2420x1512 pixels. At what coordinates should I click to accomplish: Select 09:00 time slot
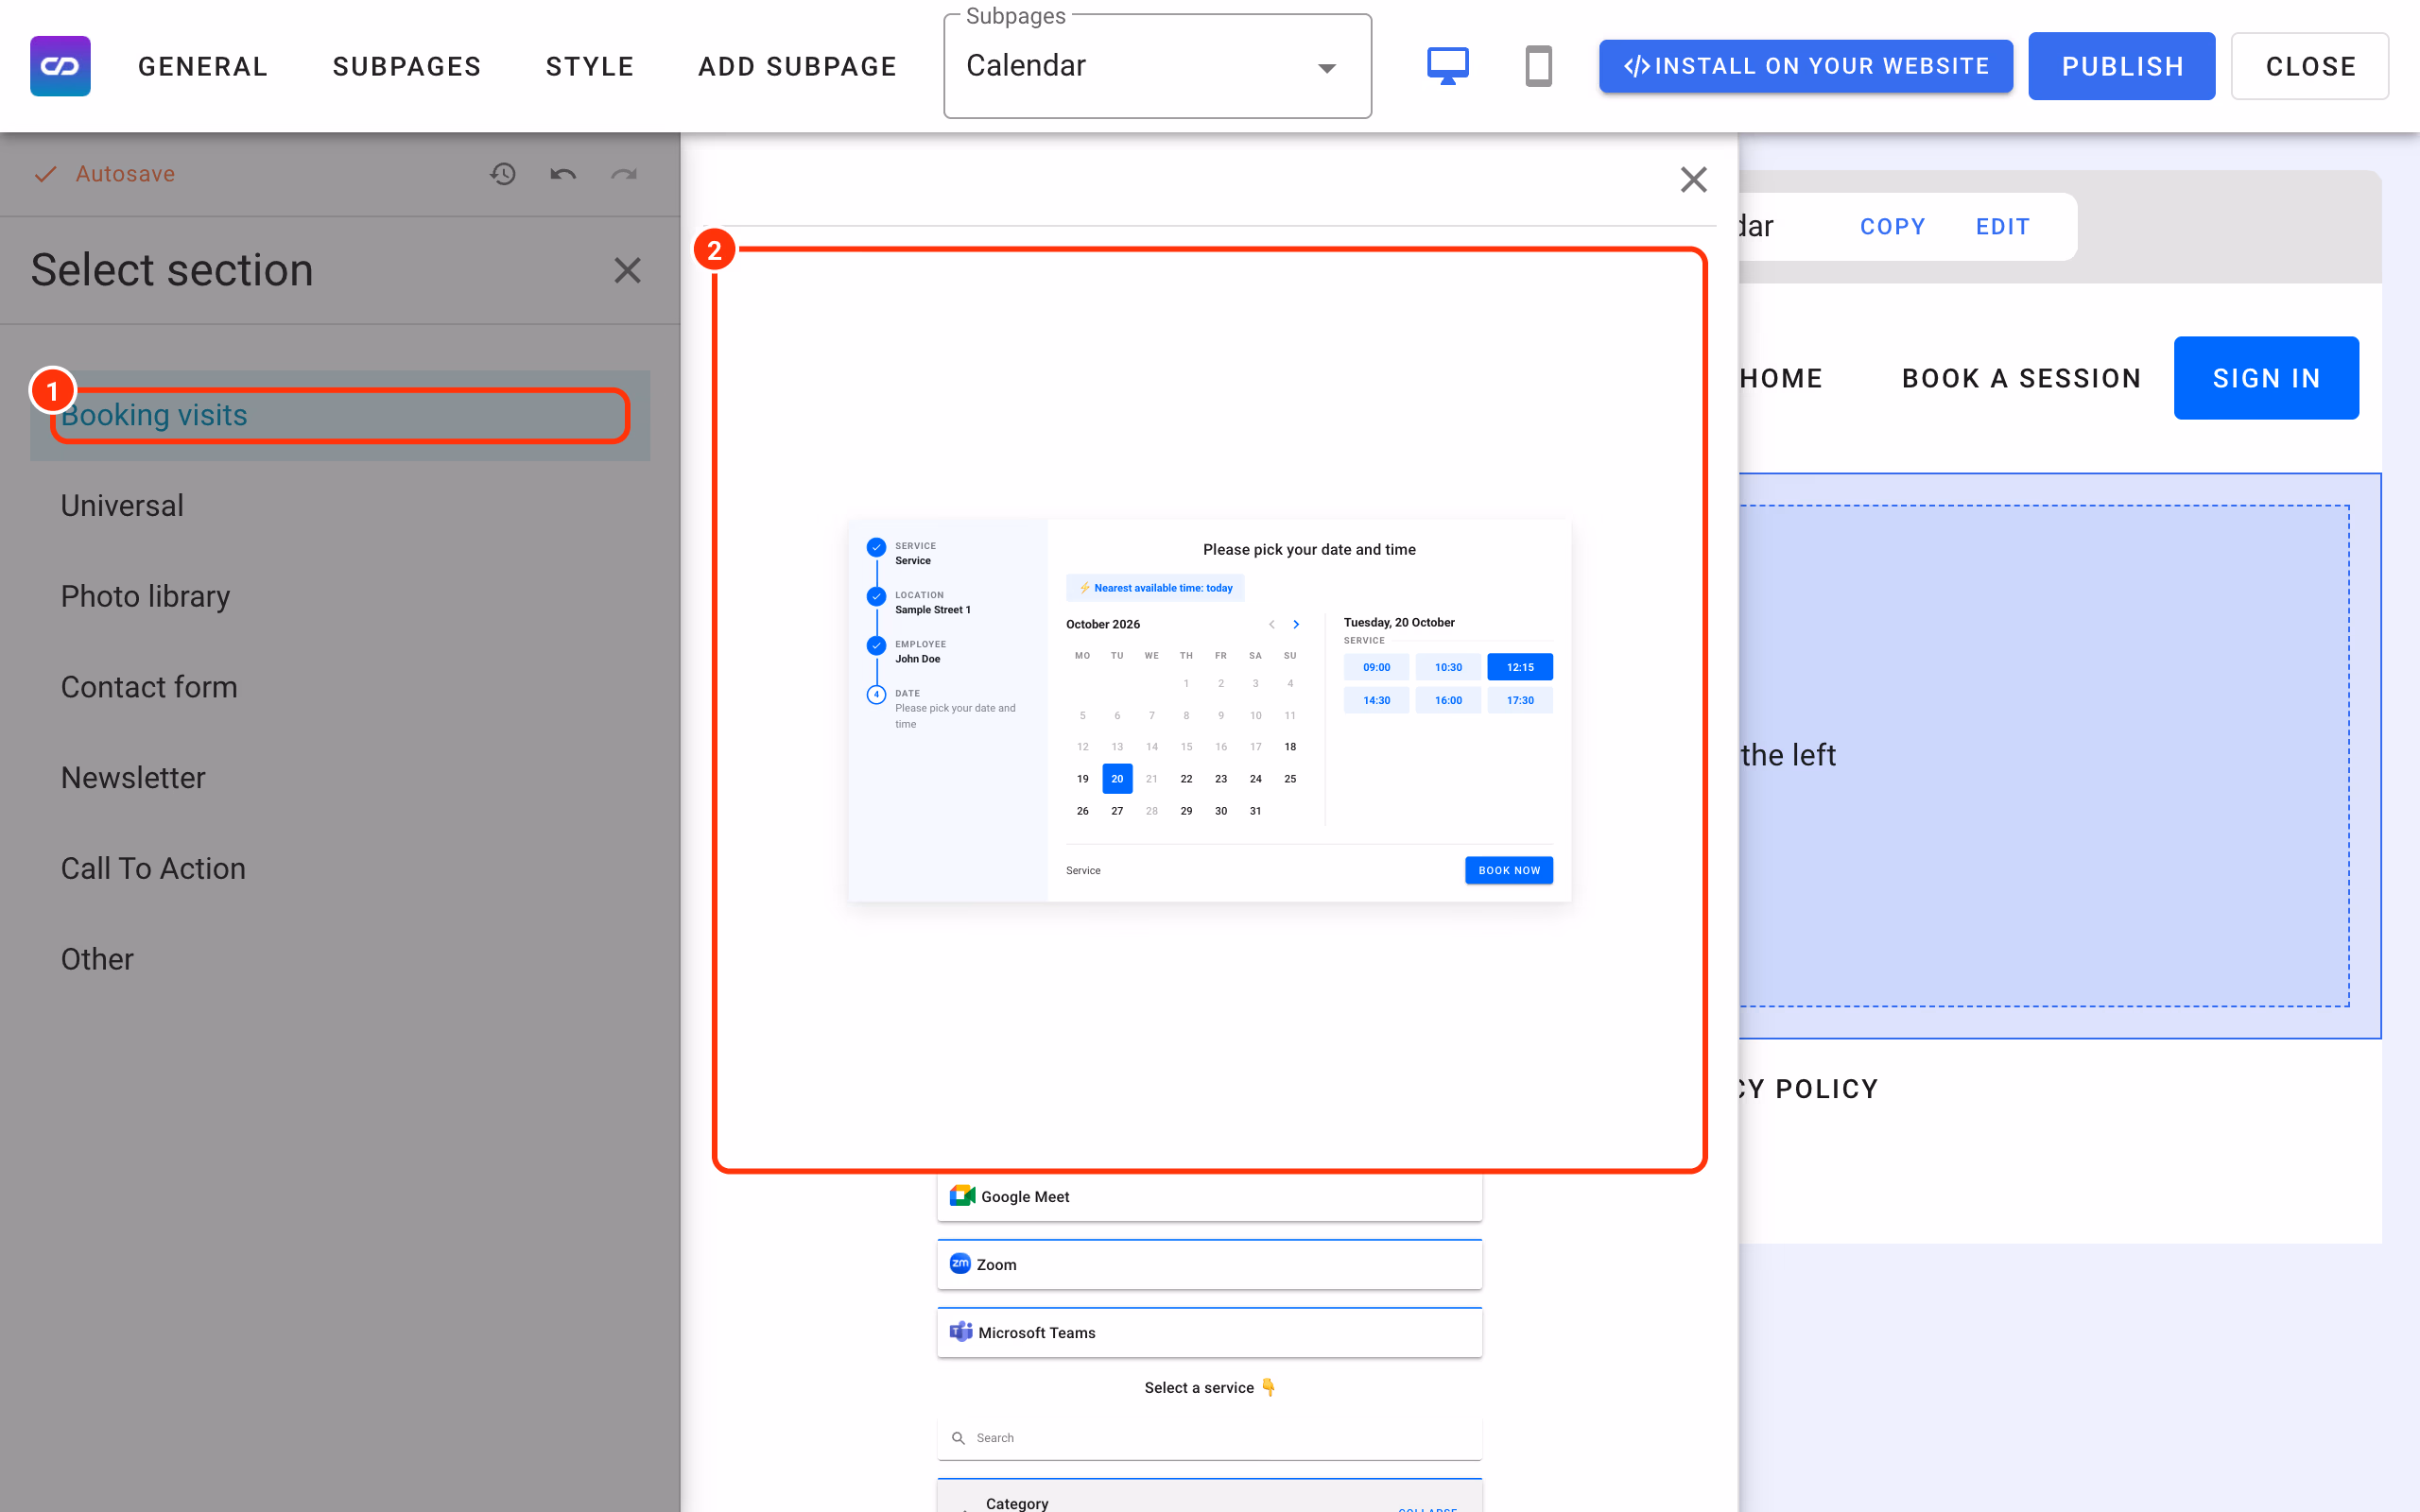pos(1376,667)
